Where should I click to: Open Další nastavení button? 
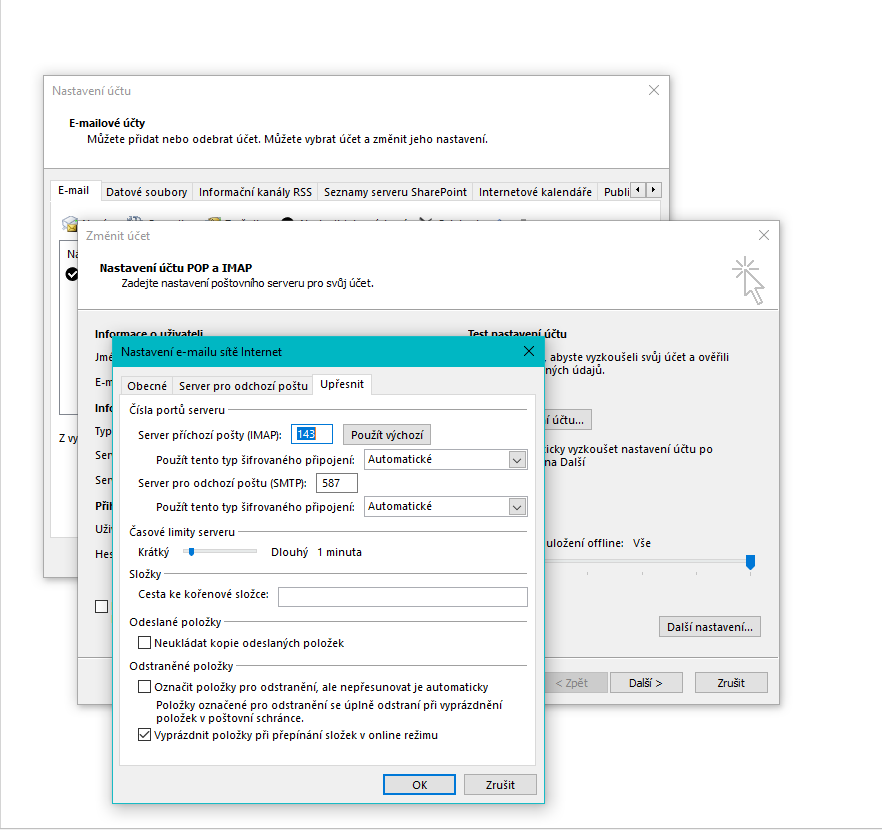pos(711,627)
